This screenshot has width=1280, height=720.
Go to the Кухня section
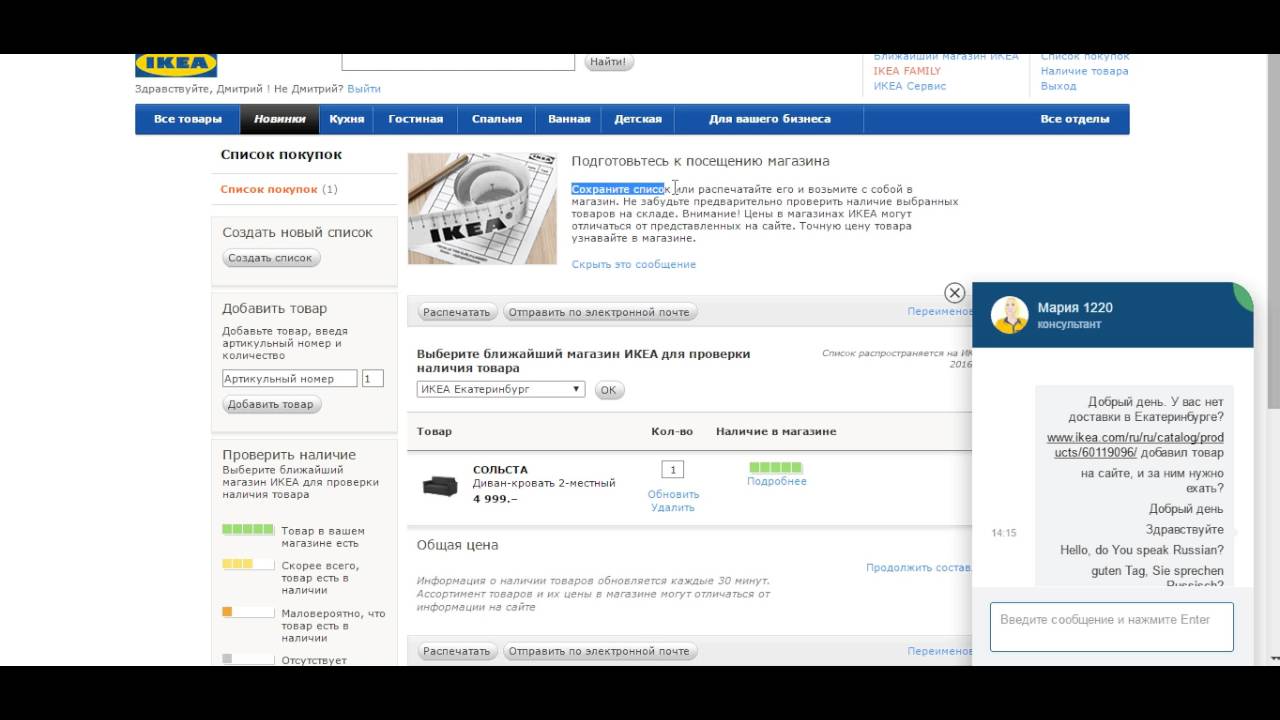347,119
